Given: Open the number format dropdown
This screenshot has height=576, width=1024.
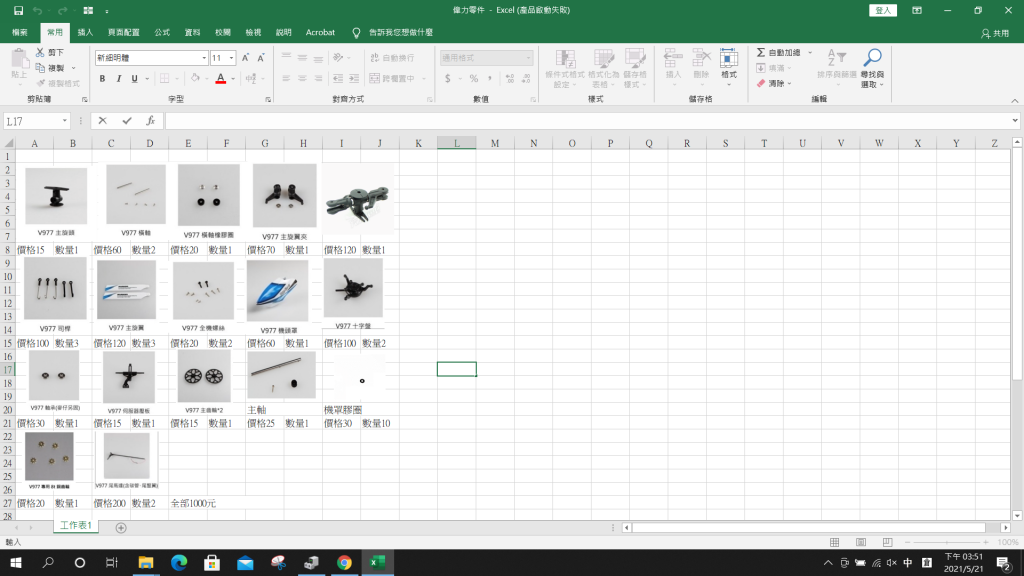Looking at the screenshot, I should click(528, 58).
